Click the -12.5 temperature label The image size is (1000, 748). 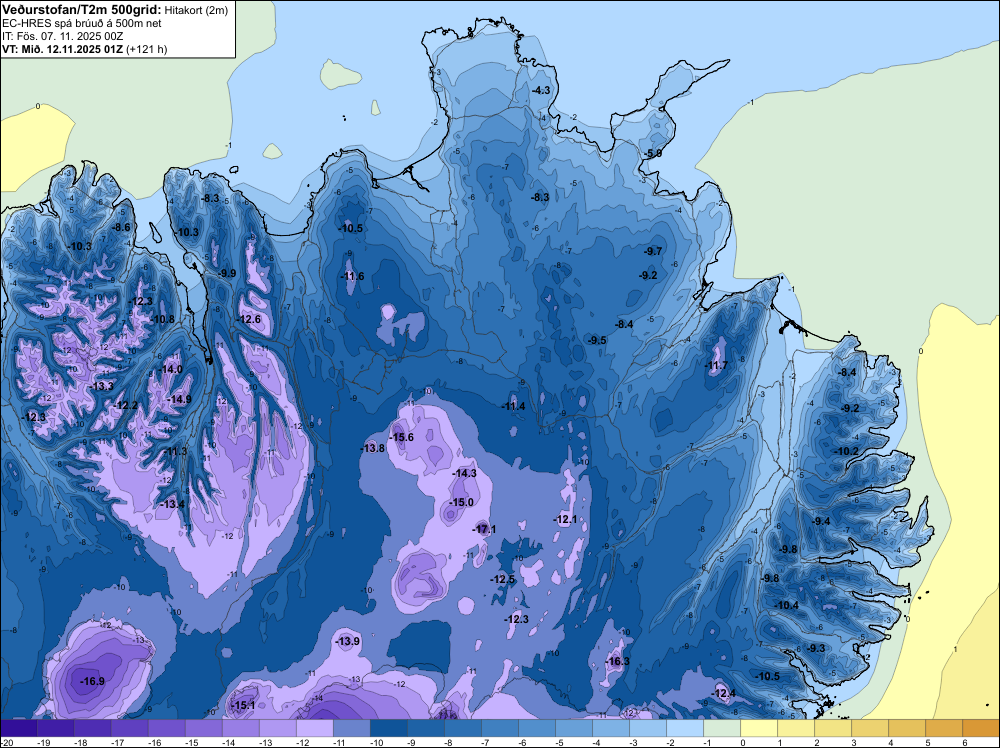click(503, 580)
